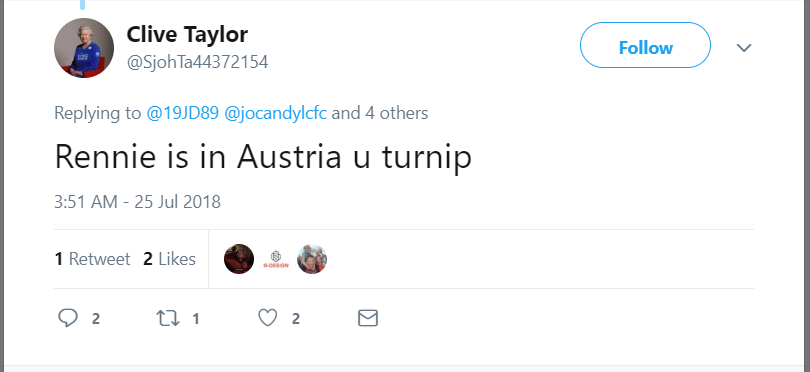Retweet using the retweet arrows icon

click(x=168, y=318)
